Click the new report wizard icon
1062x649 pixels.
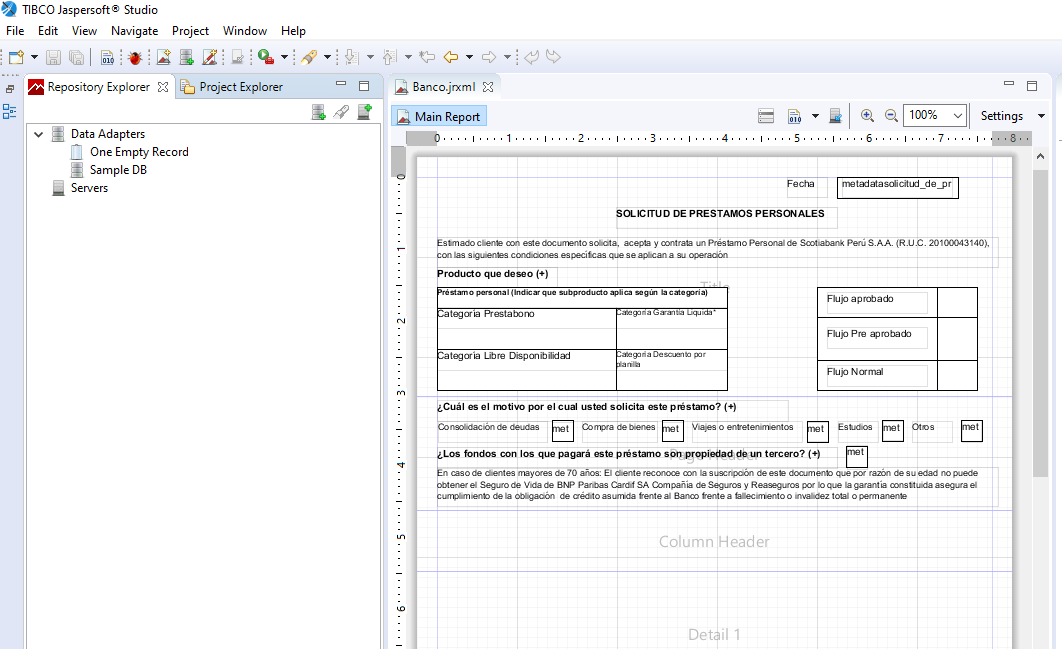point(163,58)
